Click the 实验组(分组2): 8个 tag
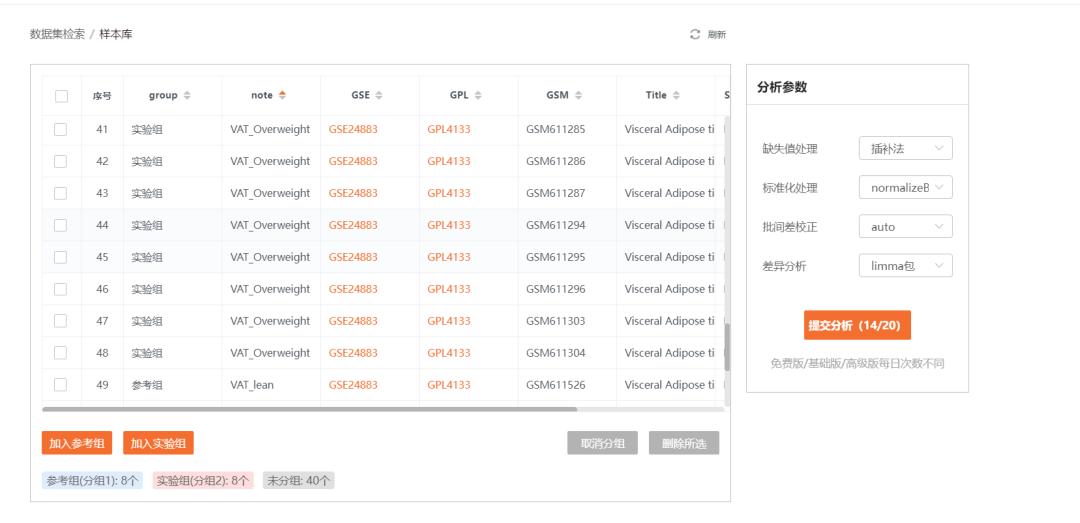 coord(203,481)
